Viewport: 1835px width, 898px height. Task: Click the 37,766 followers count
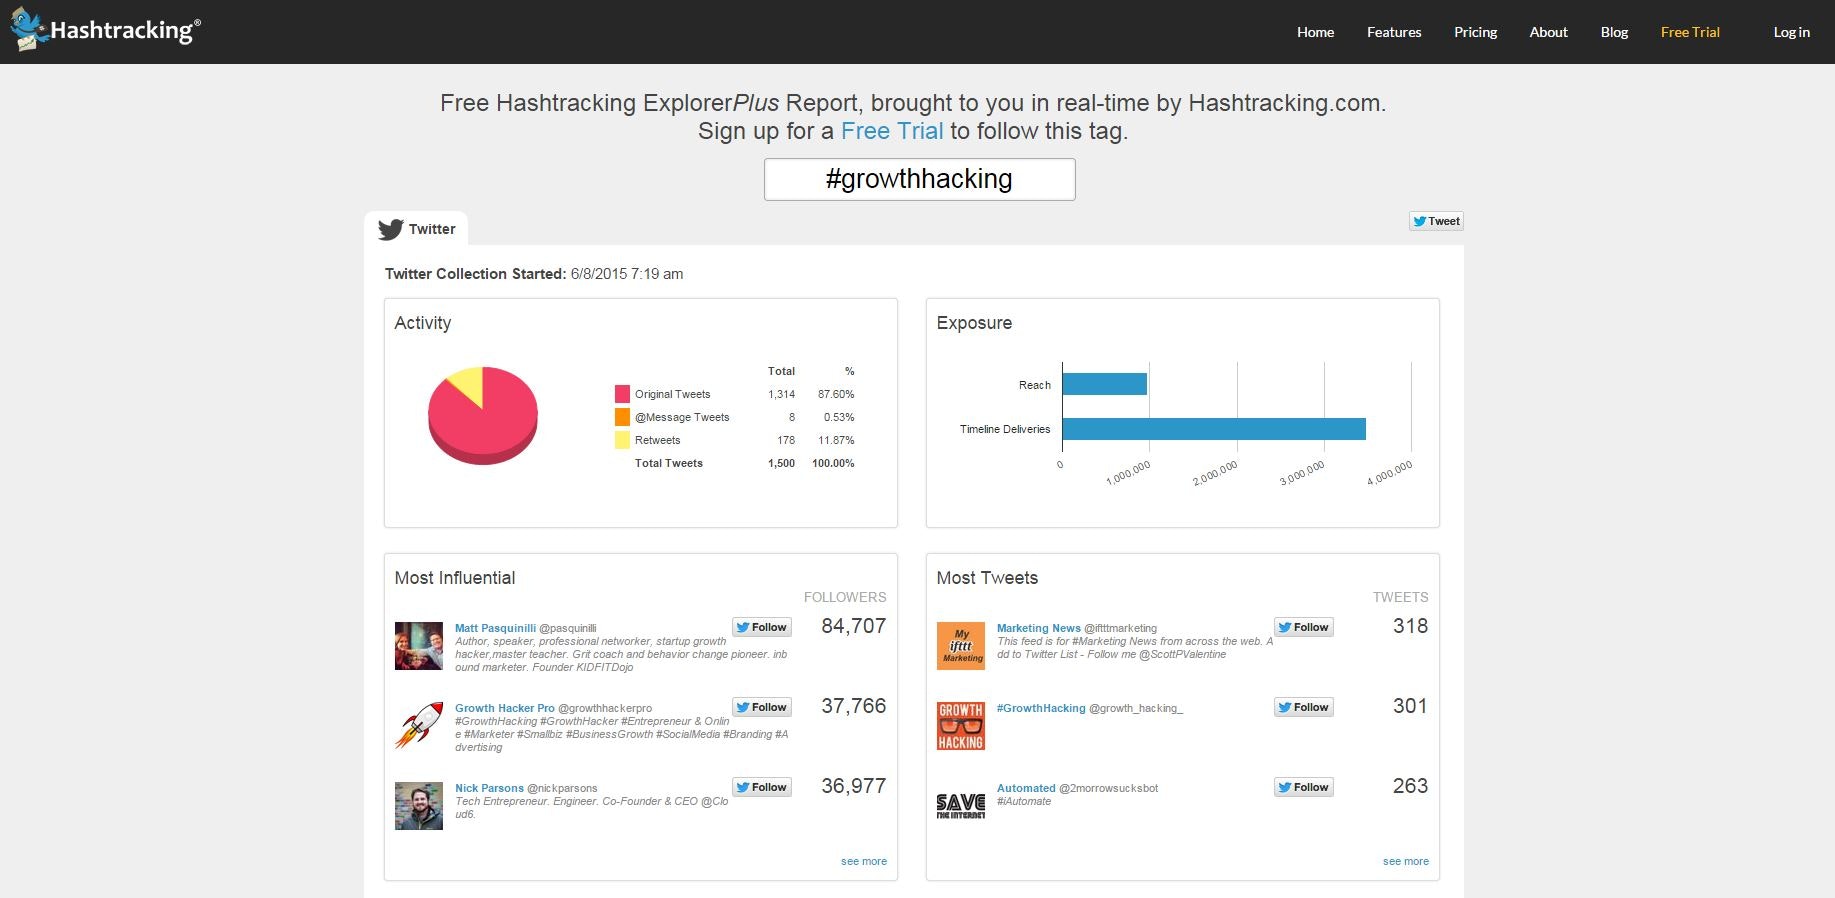pyautogui.click(x=853, y=706)
